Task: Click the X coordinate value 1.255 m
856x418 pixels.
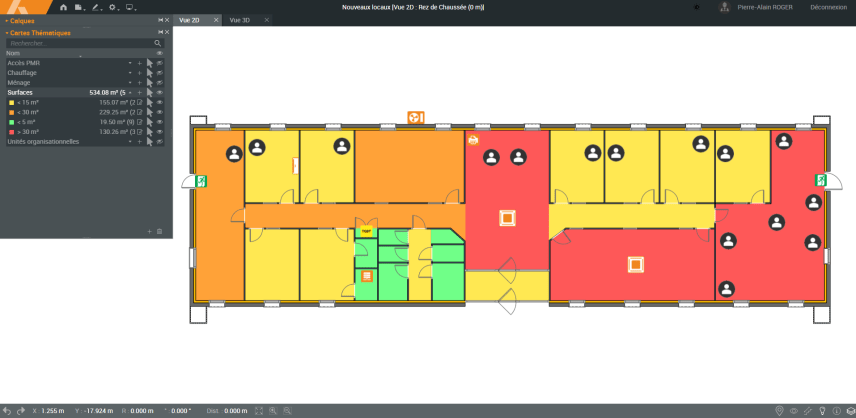Action: pyautogui.click(x=52, y=411)
